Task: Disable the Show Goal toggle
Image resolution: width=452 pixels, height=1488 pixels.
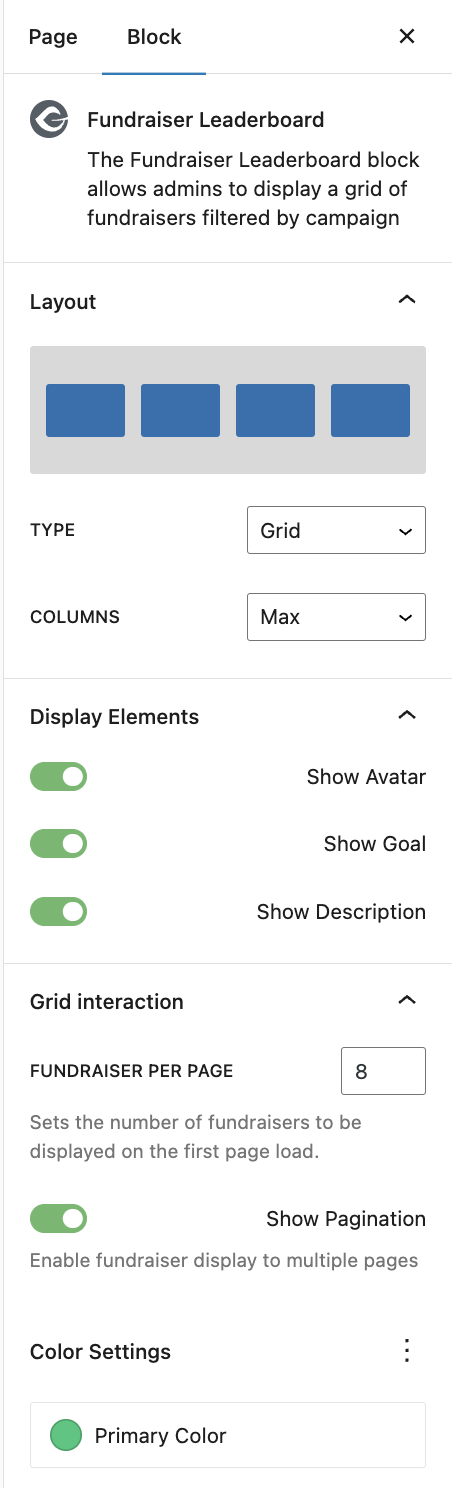Action: pyautogui.click(x=59, y=844)
